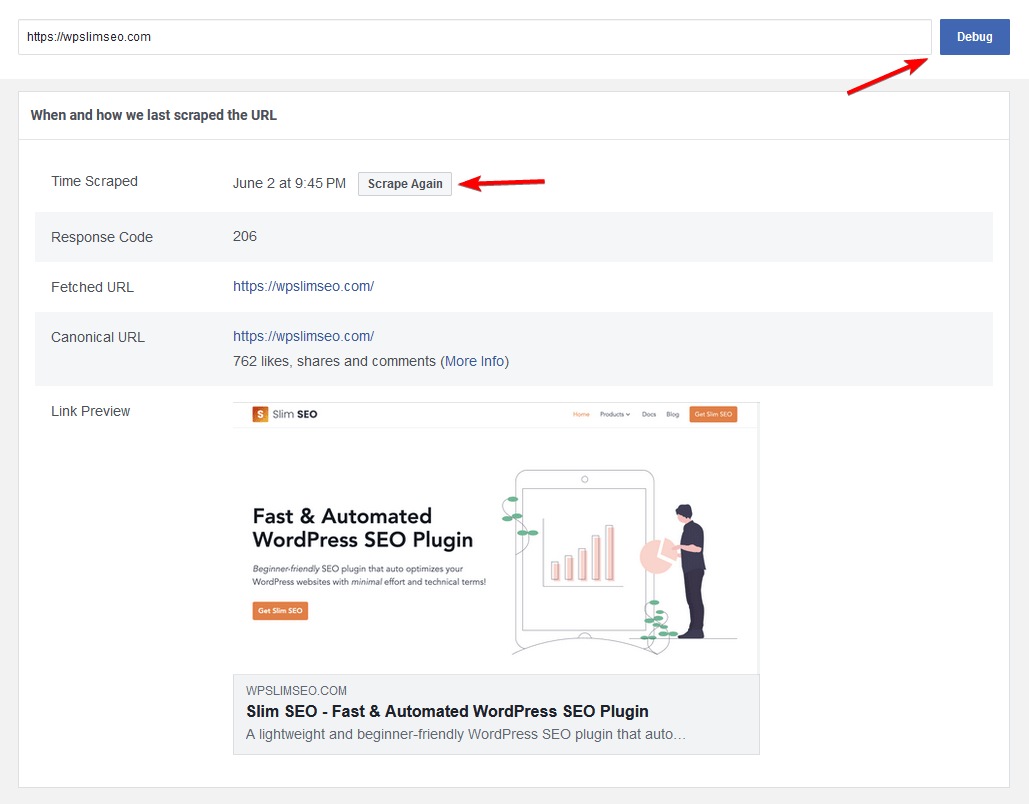Viewport: 1029px width, 804px height.
Task: Open the Fetched URL link
Action: tap(303, 286)
